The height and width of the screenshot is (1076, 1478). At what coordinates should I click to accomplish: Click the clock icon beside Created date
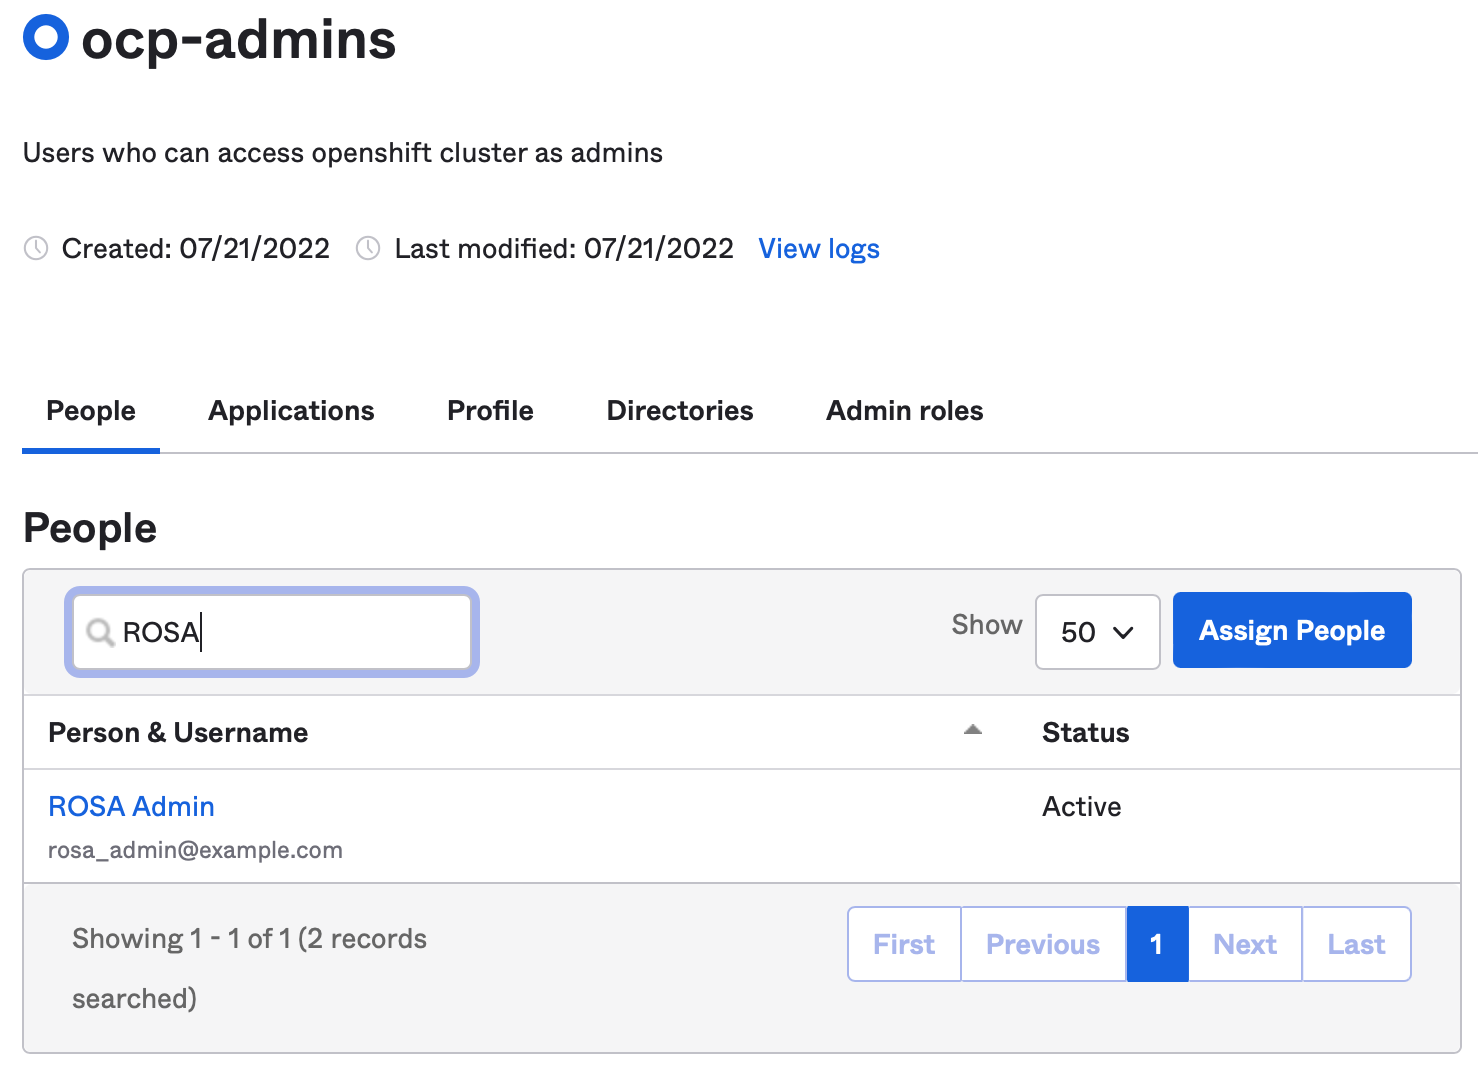tap(35, 248)
